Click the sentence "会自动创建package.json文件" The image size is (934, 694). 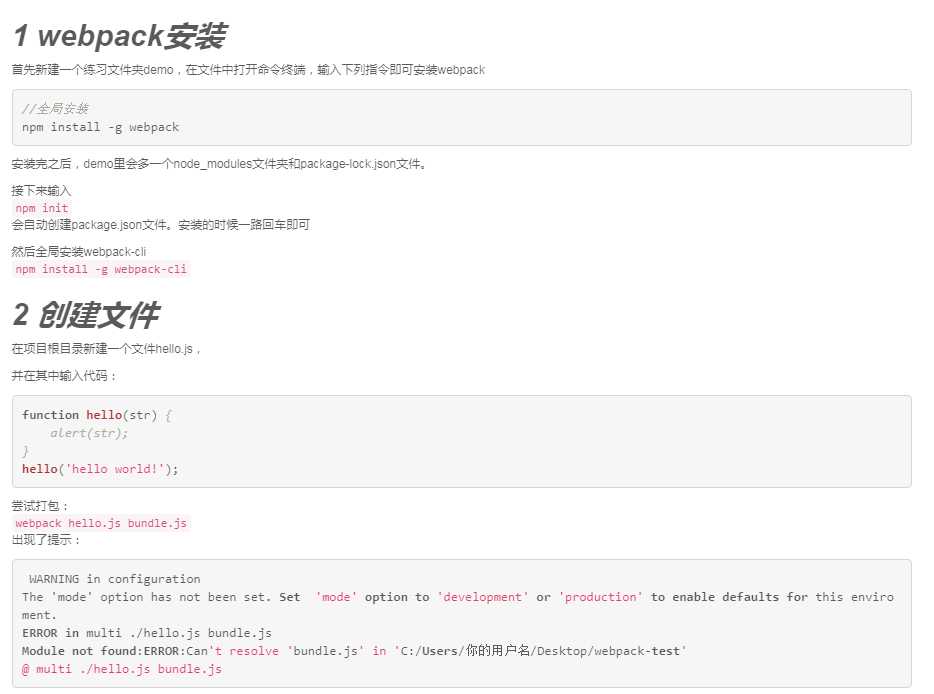click(x=160, y=225)
